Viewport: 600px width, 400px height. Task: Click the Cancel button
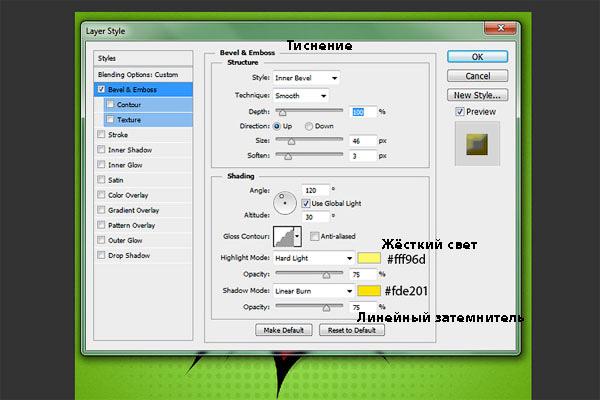coord(477,76)
